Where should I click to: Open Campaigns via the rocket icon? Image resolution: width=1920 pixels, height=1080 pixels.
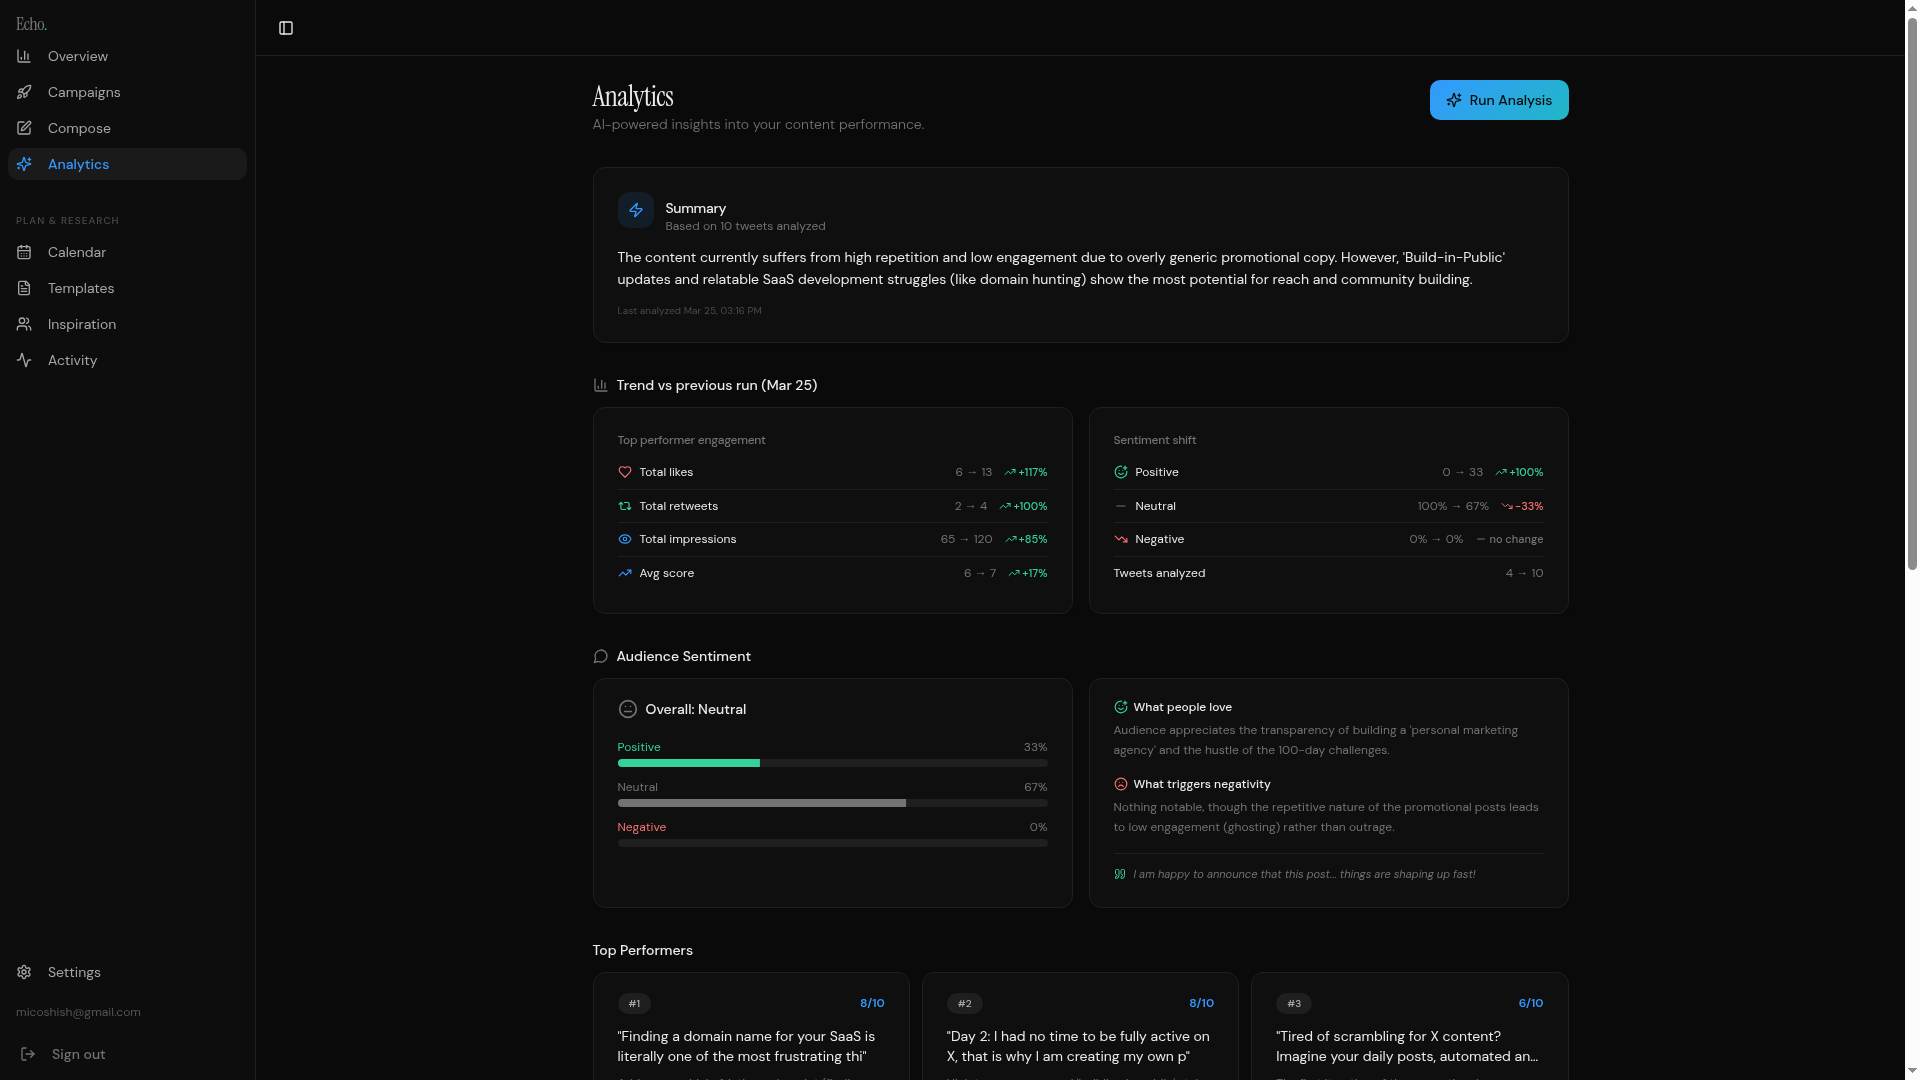(24, 92)
